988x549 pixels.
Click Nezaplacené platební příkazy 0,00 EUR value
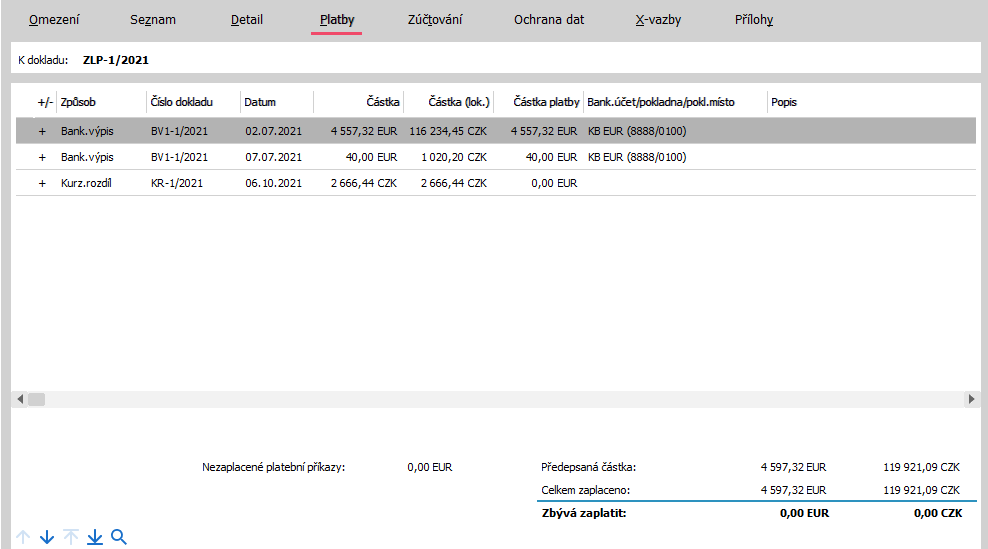tap(430, 467)
